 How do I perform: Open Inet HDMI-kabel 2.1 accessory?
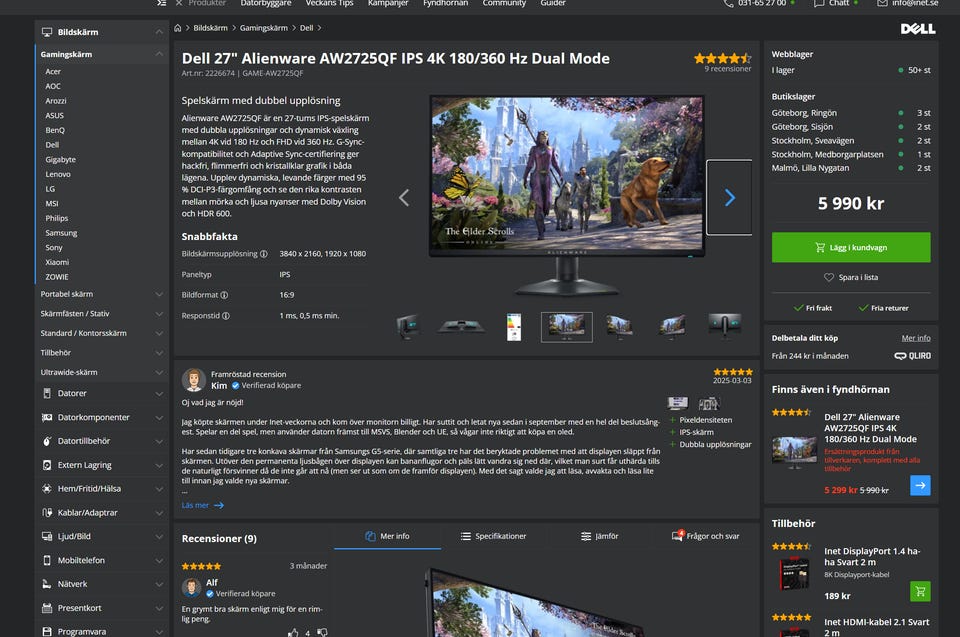[876, 627]
